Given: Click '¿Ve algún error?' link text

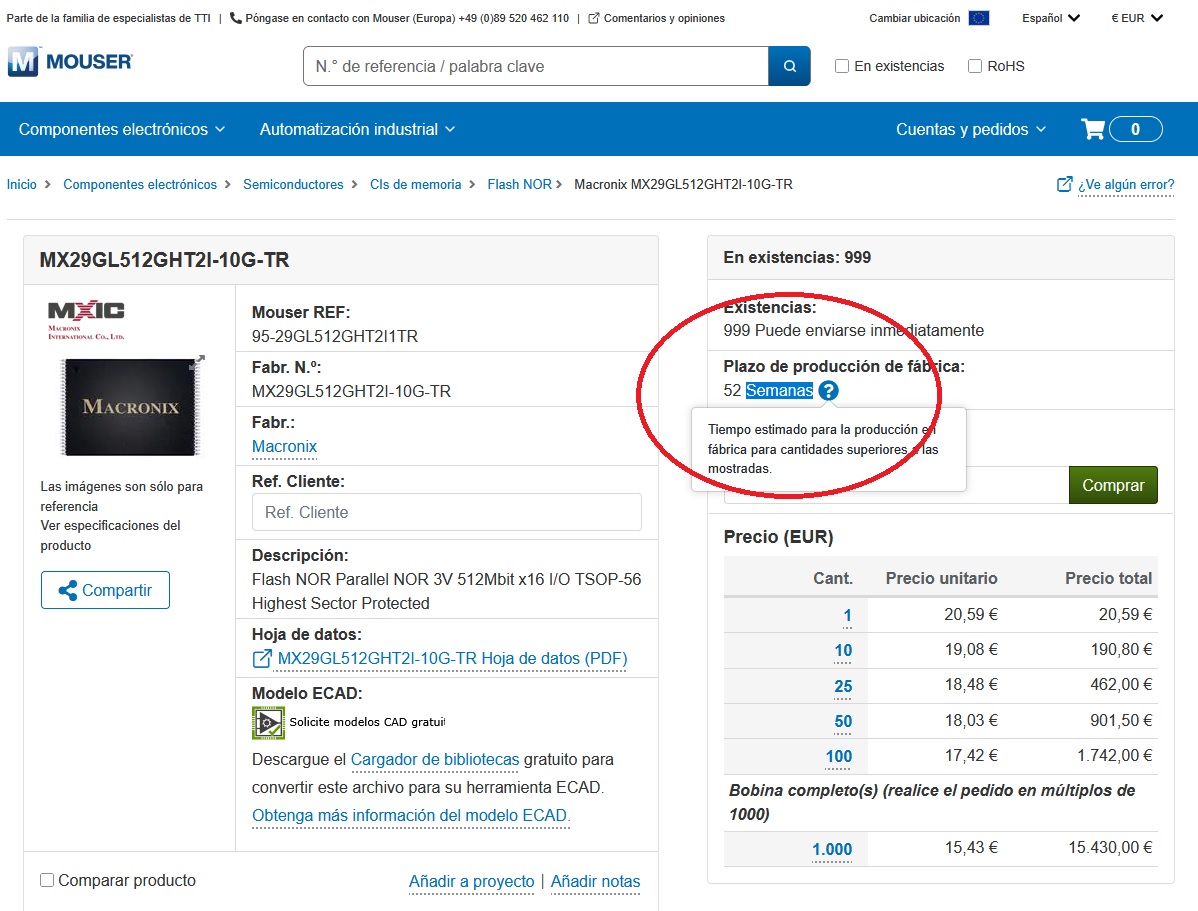Looking at the screenshot, I should 1126,184.
